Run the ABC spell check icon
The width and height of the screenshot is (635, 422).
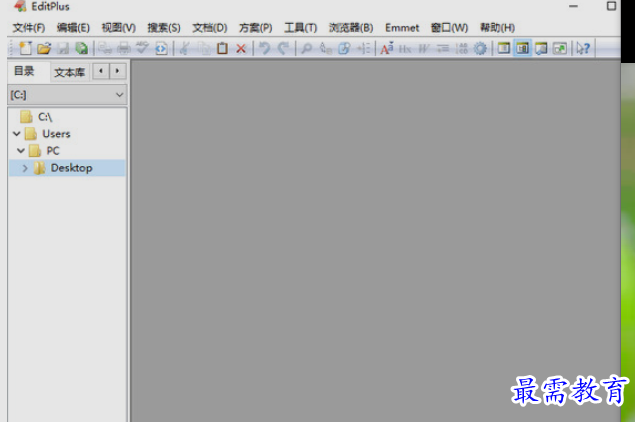coord(142,48)
